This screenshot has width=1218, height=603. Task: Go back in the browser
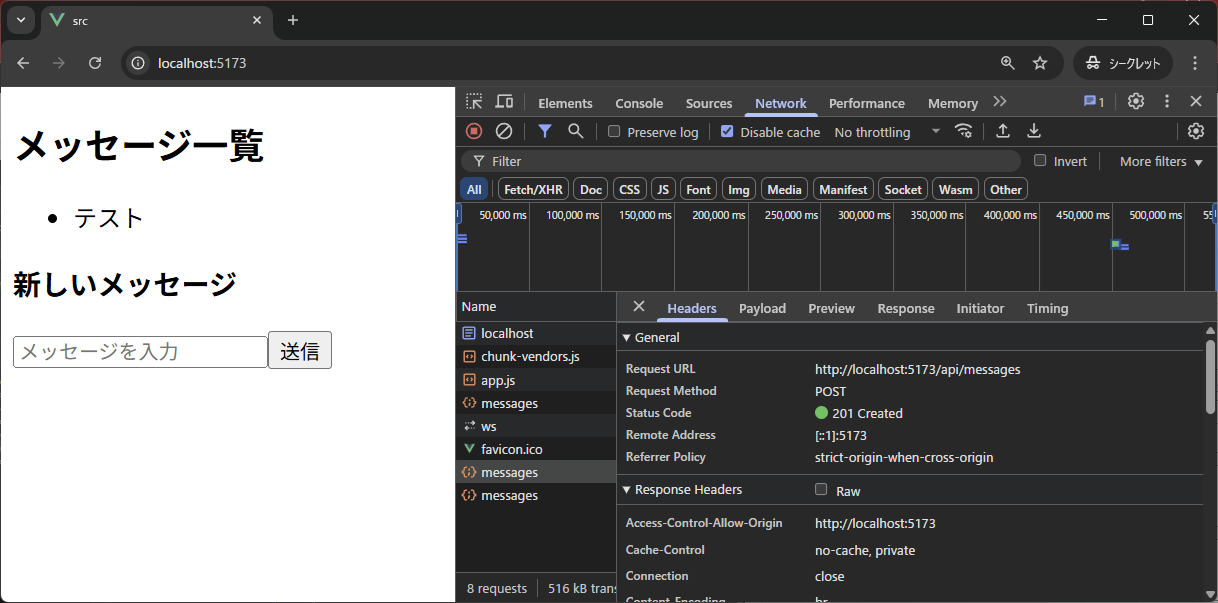click(23, 63)
